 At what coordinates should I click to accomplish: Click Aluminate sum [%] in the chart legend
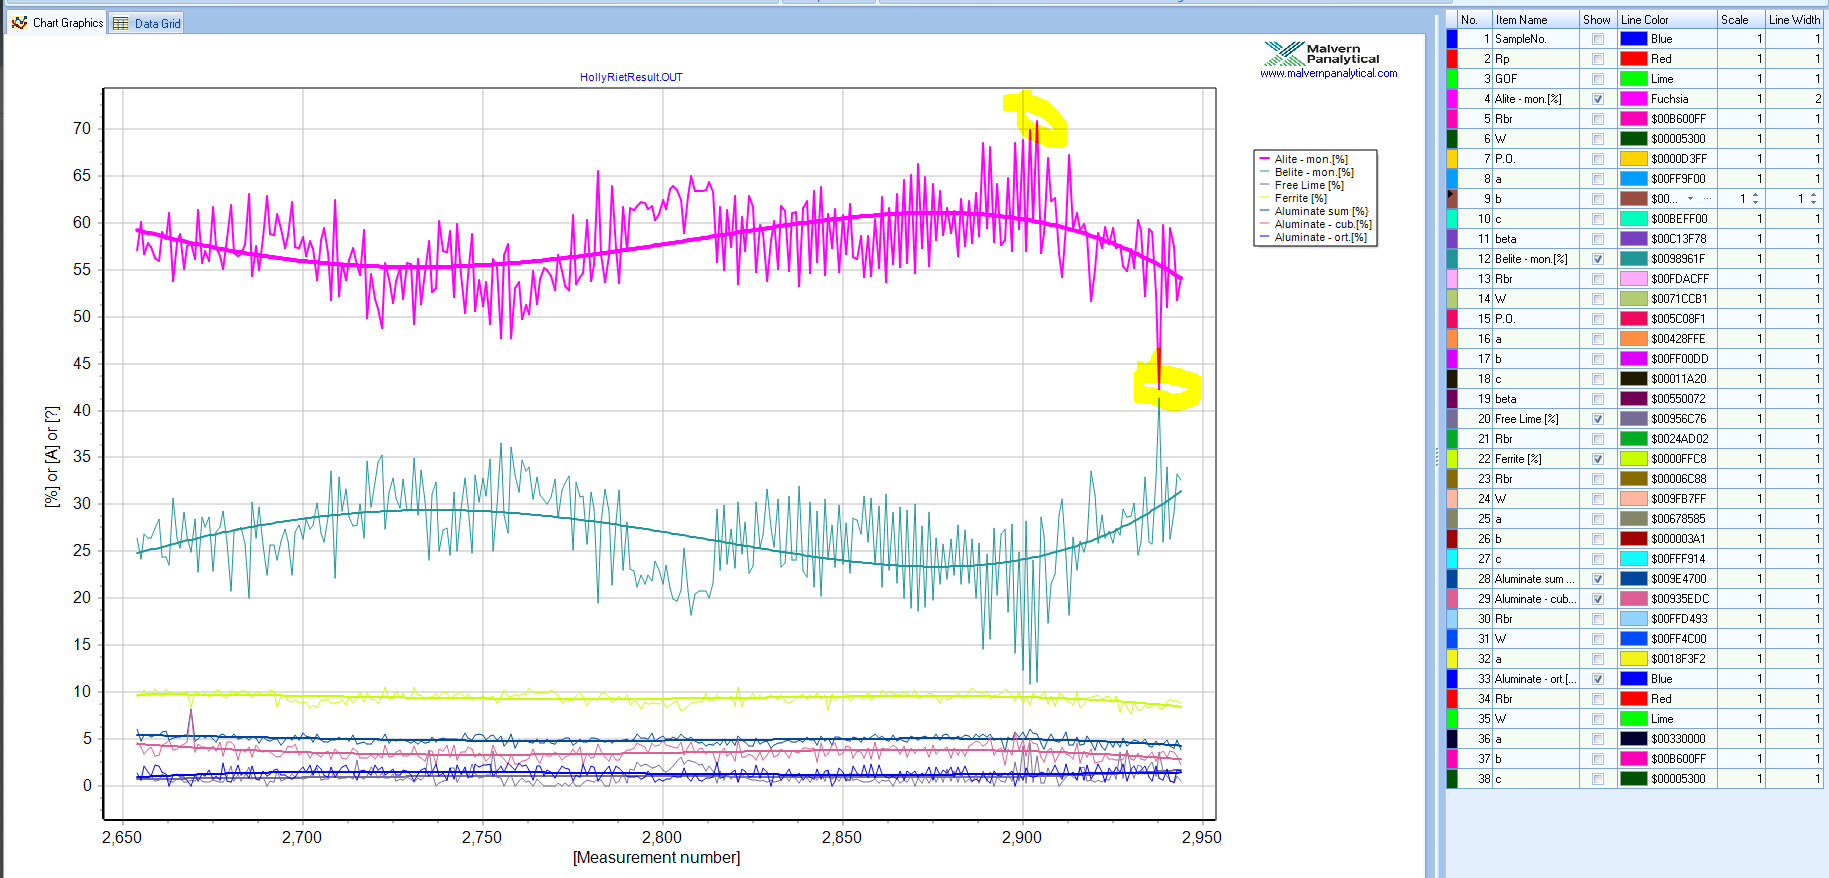tap(1321, 211)
